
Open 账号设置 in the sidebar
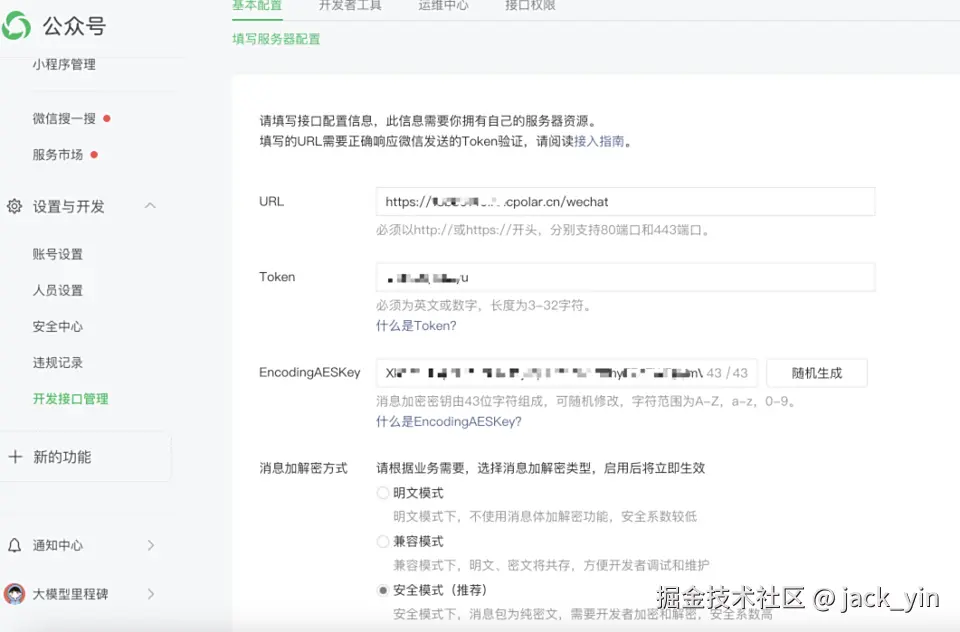(x=58, y=254)
